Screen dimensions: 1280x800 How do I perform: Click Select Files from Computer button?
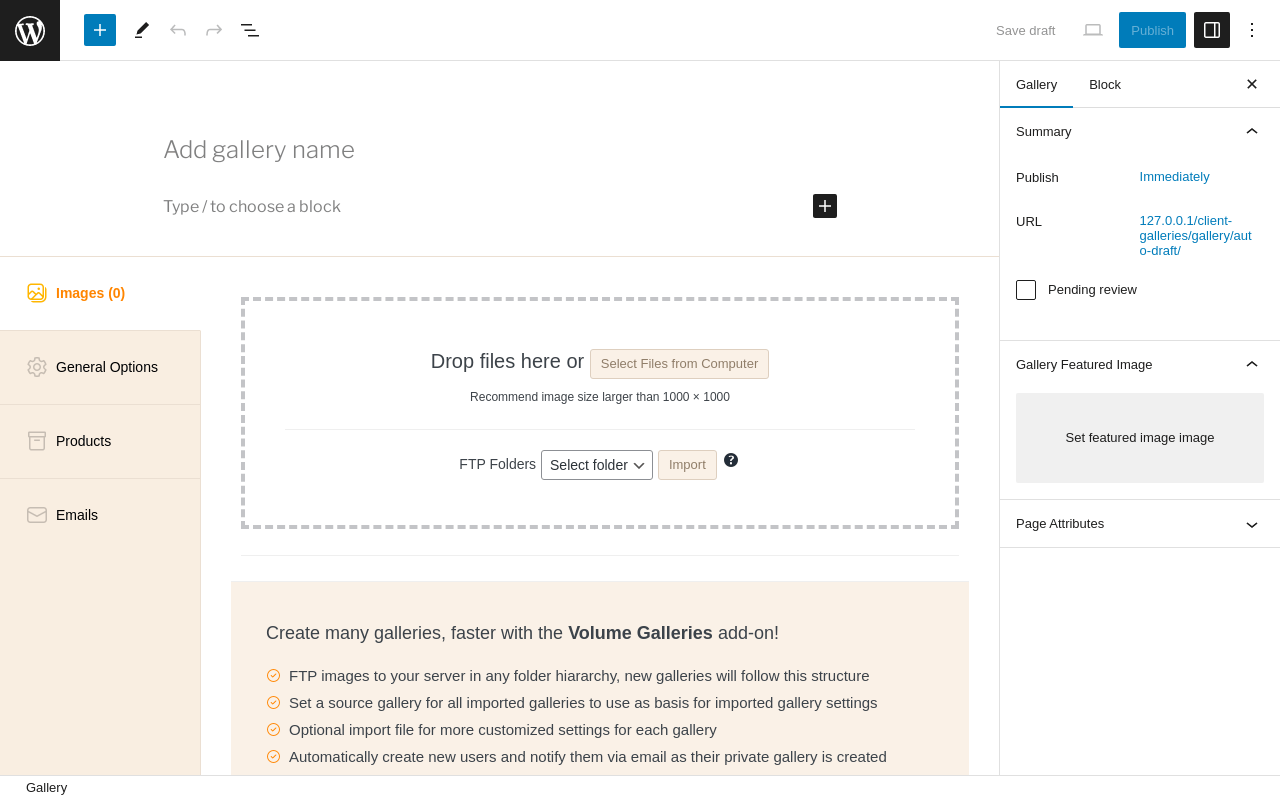click(679, 364)
